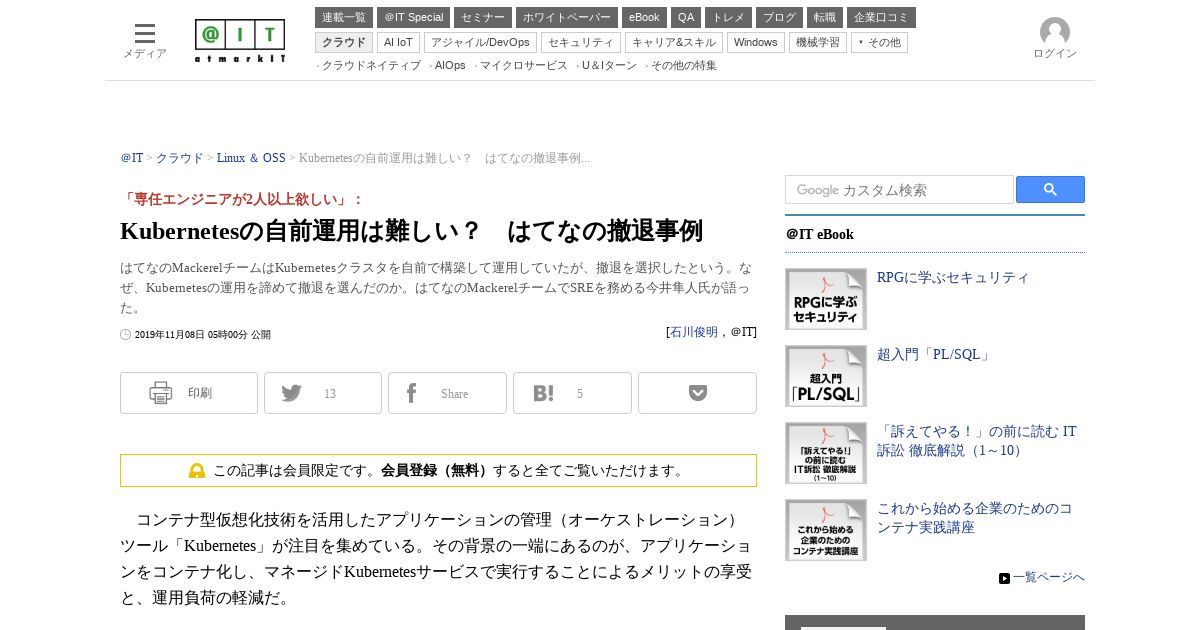Open the その他 category dropdown
This screenshot has width=1200, height=630.
pyautogui.click(x=879, y=43)
